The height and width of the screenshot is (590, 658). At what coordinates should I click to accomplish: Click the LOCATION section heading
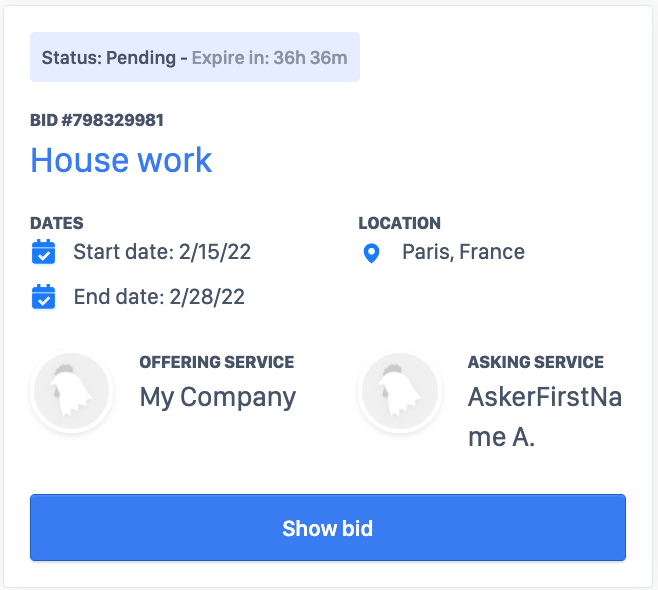tap(399, 224)
